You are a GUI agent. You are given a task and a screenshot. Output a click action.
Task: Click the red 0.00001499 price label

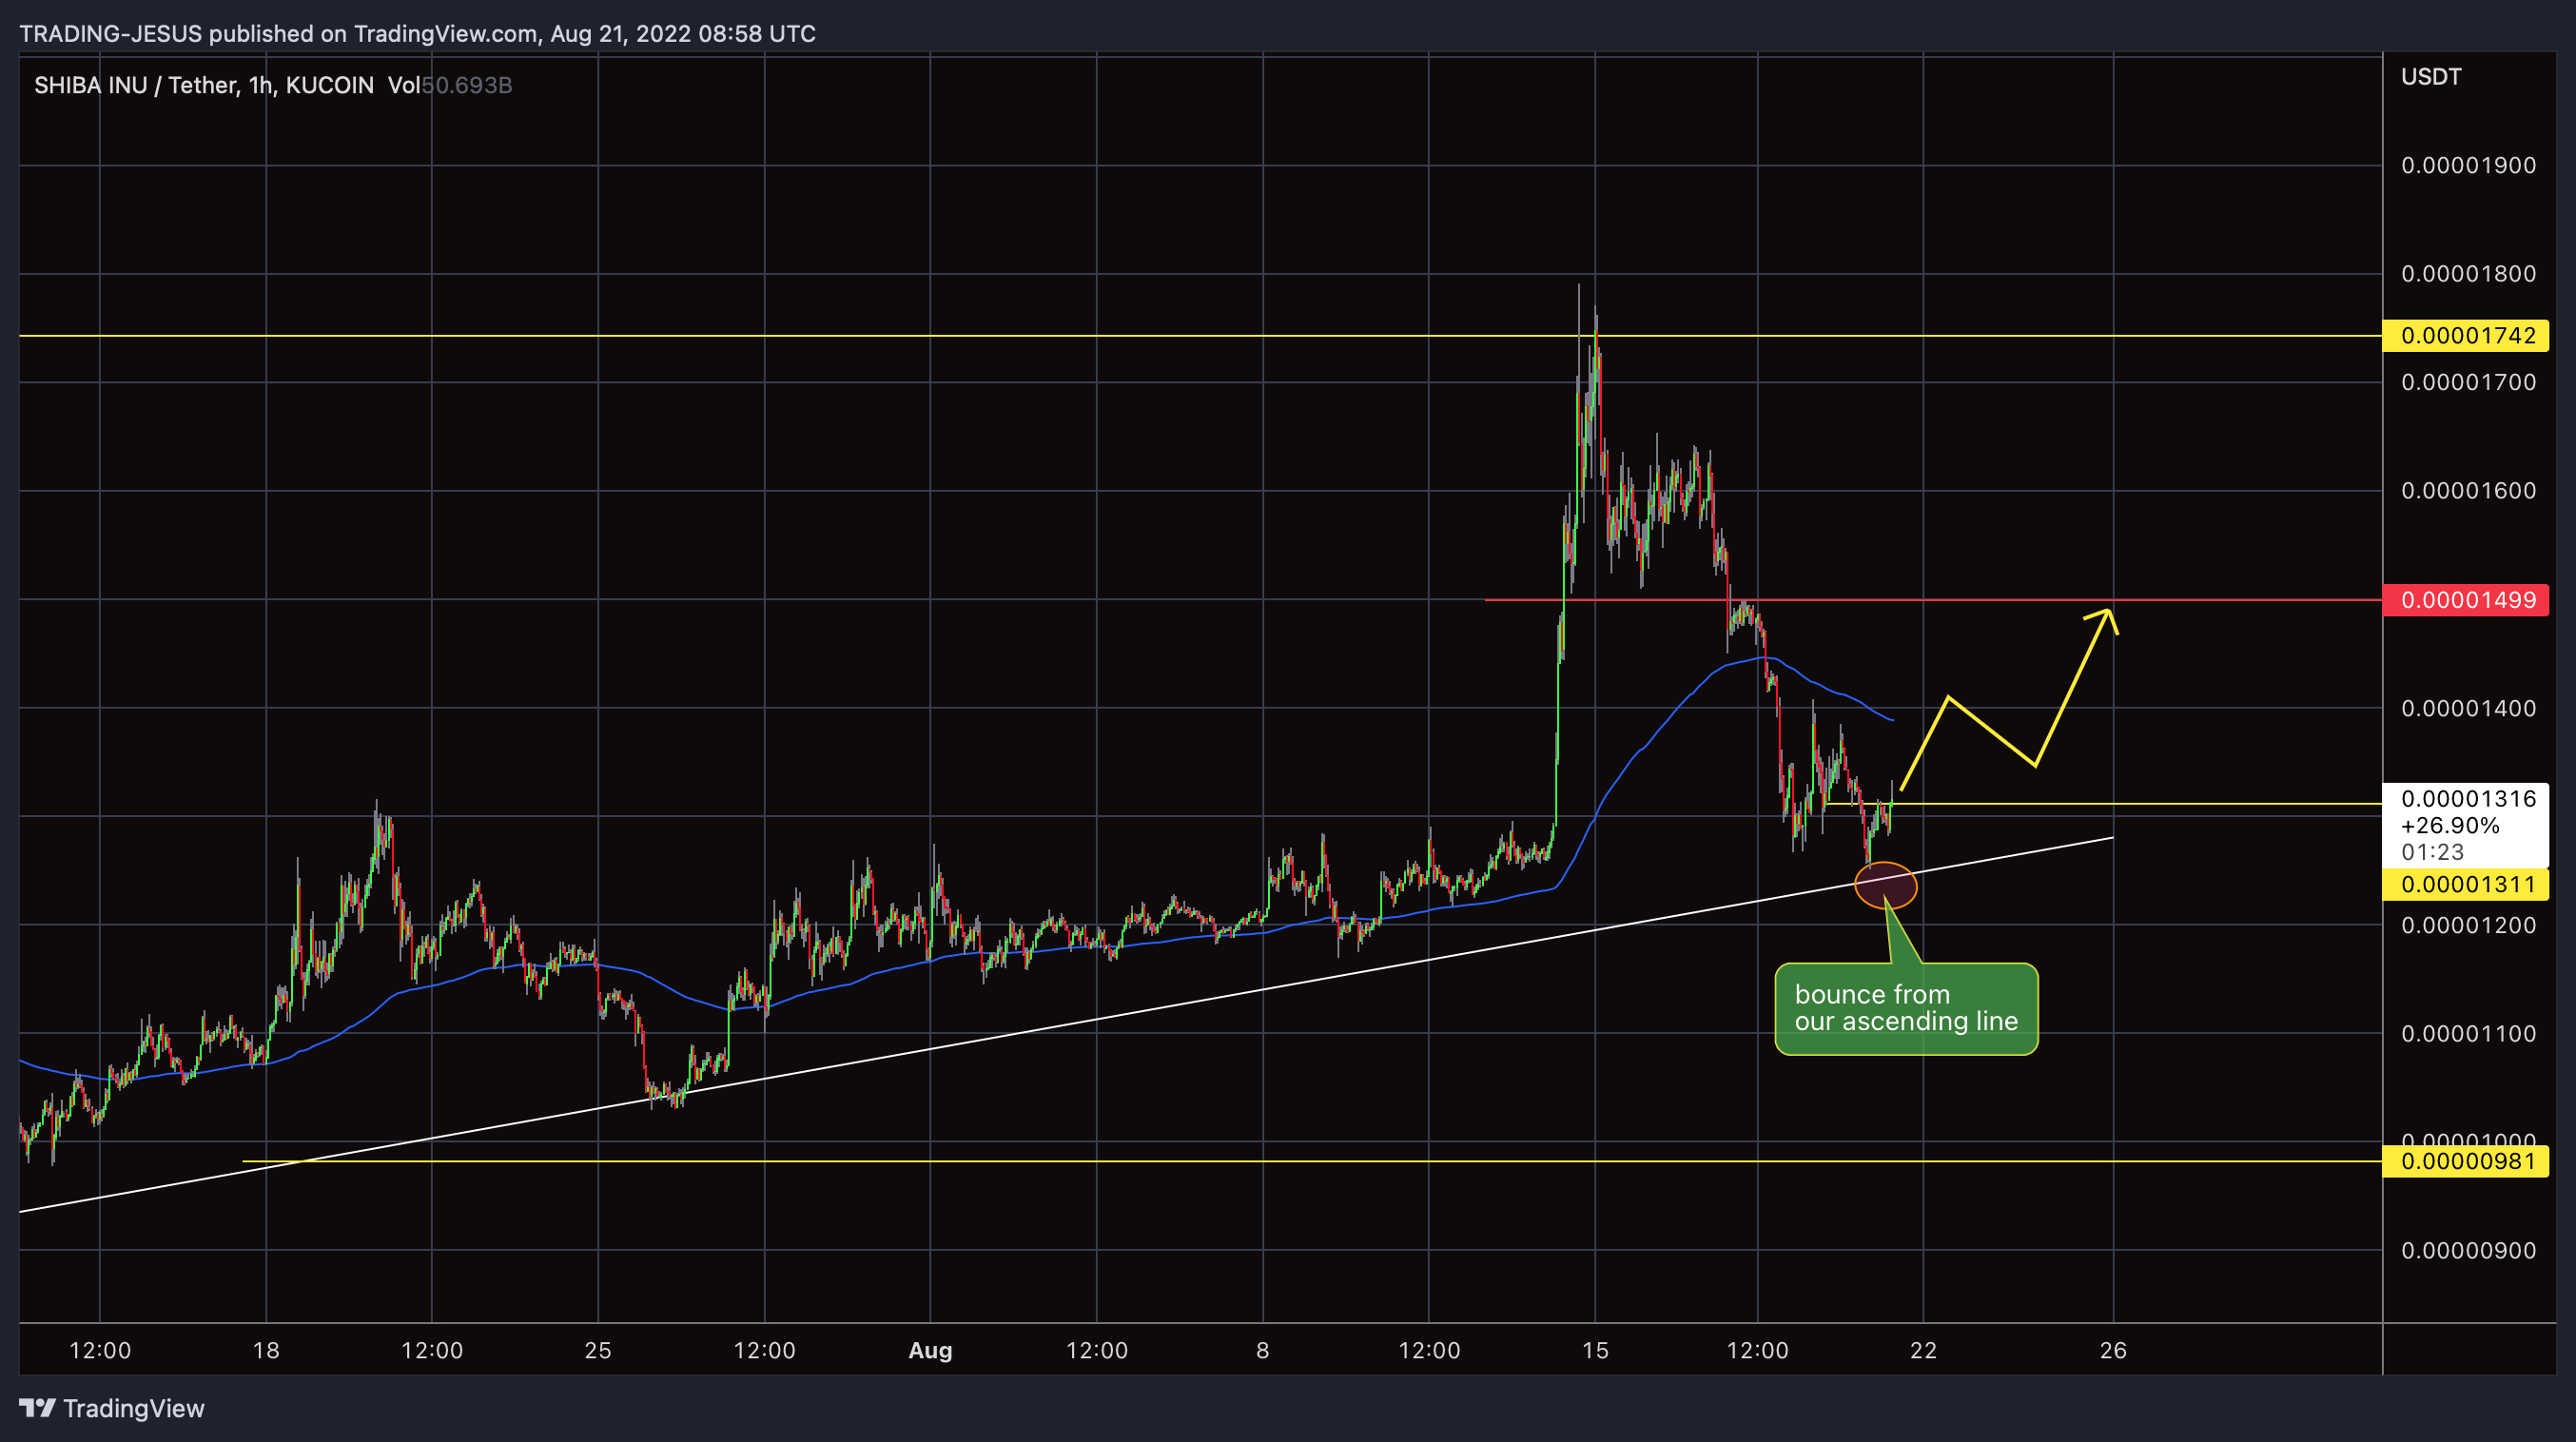[x=2467, y=600]
